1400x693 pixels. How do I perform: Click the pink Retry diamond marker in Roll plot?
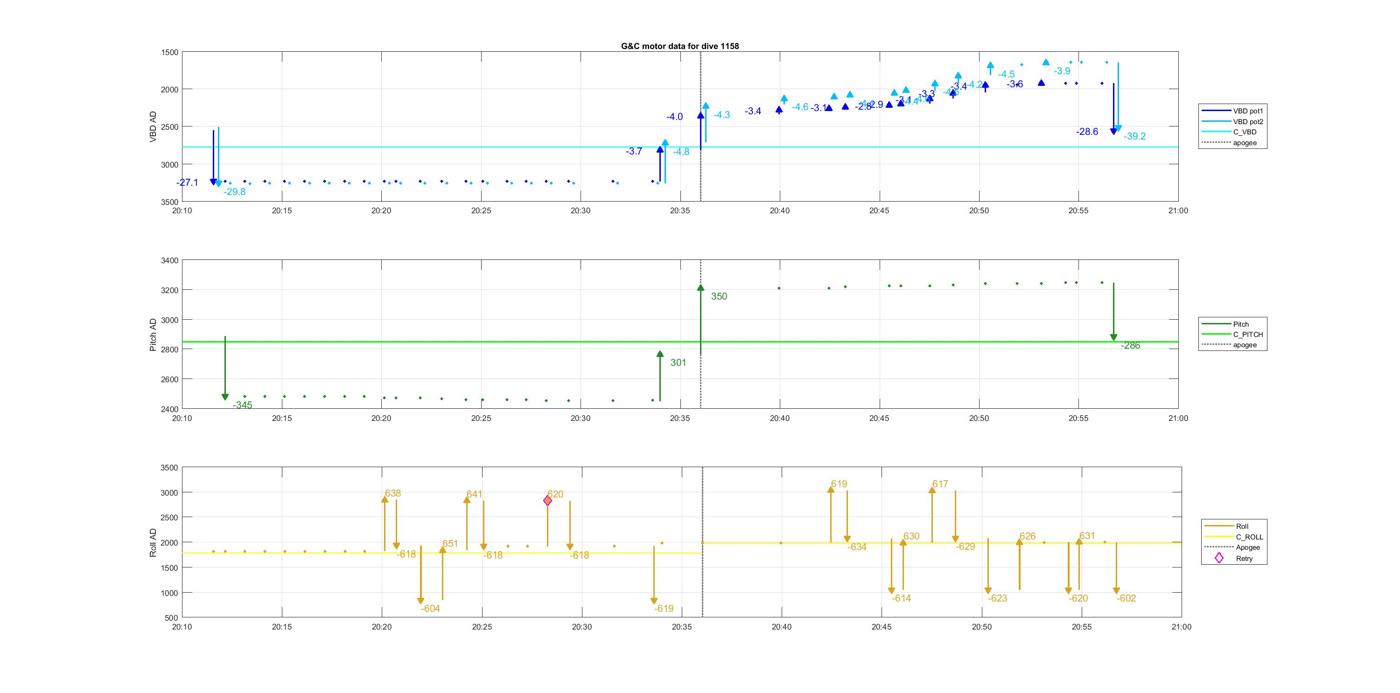coord(548,500)
